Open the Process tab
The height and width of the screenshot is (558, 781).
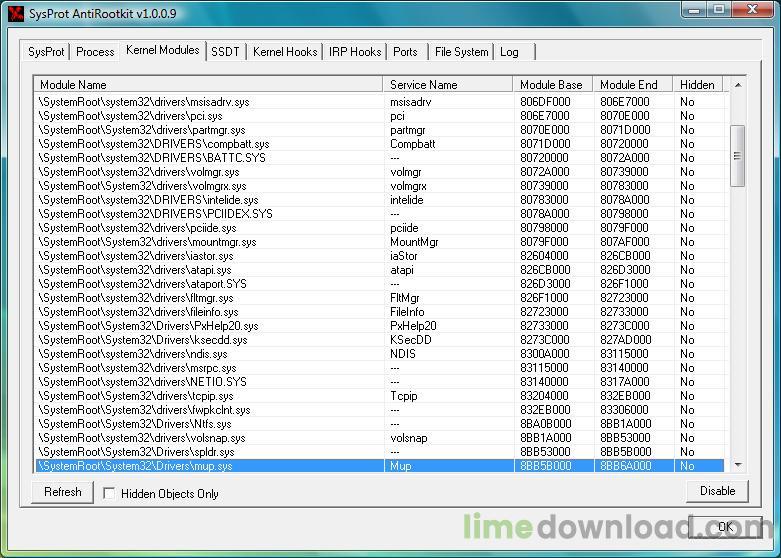[x=95, y=52]
